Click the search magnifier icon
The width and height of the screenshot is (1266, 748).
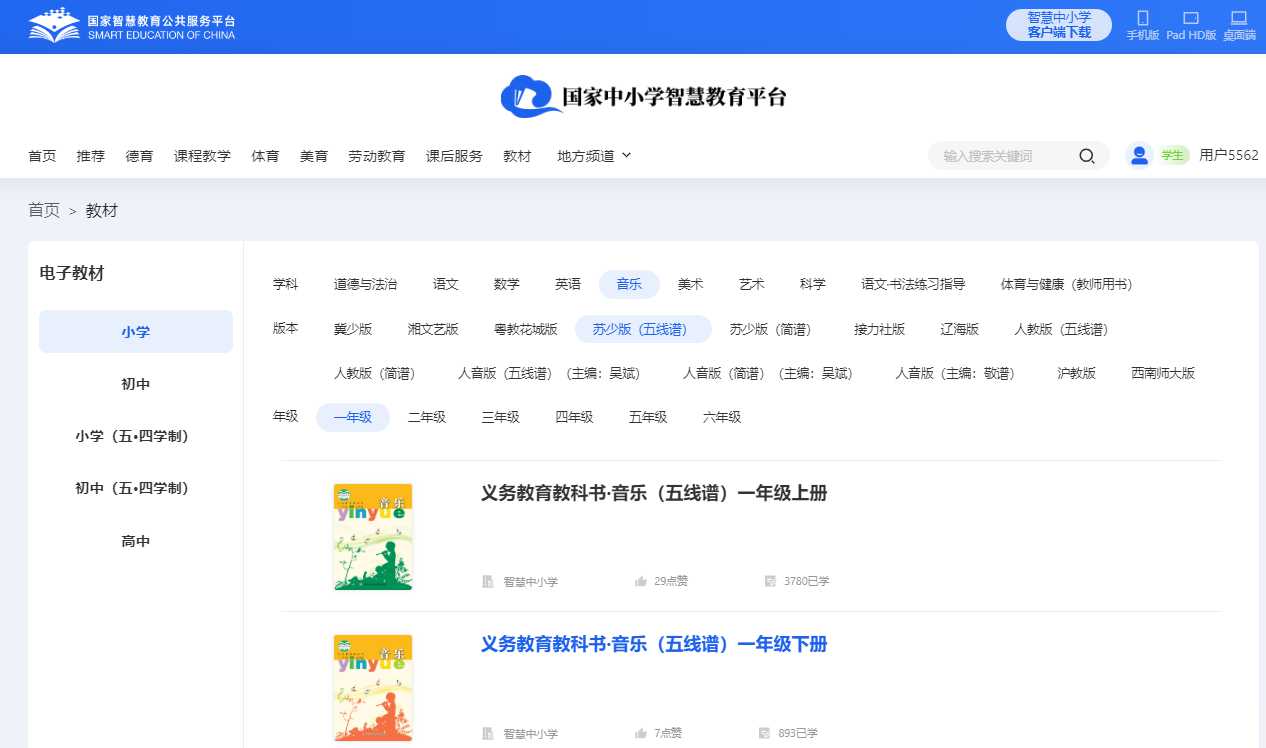(x=1087, y=156)
